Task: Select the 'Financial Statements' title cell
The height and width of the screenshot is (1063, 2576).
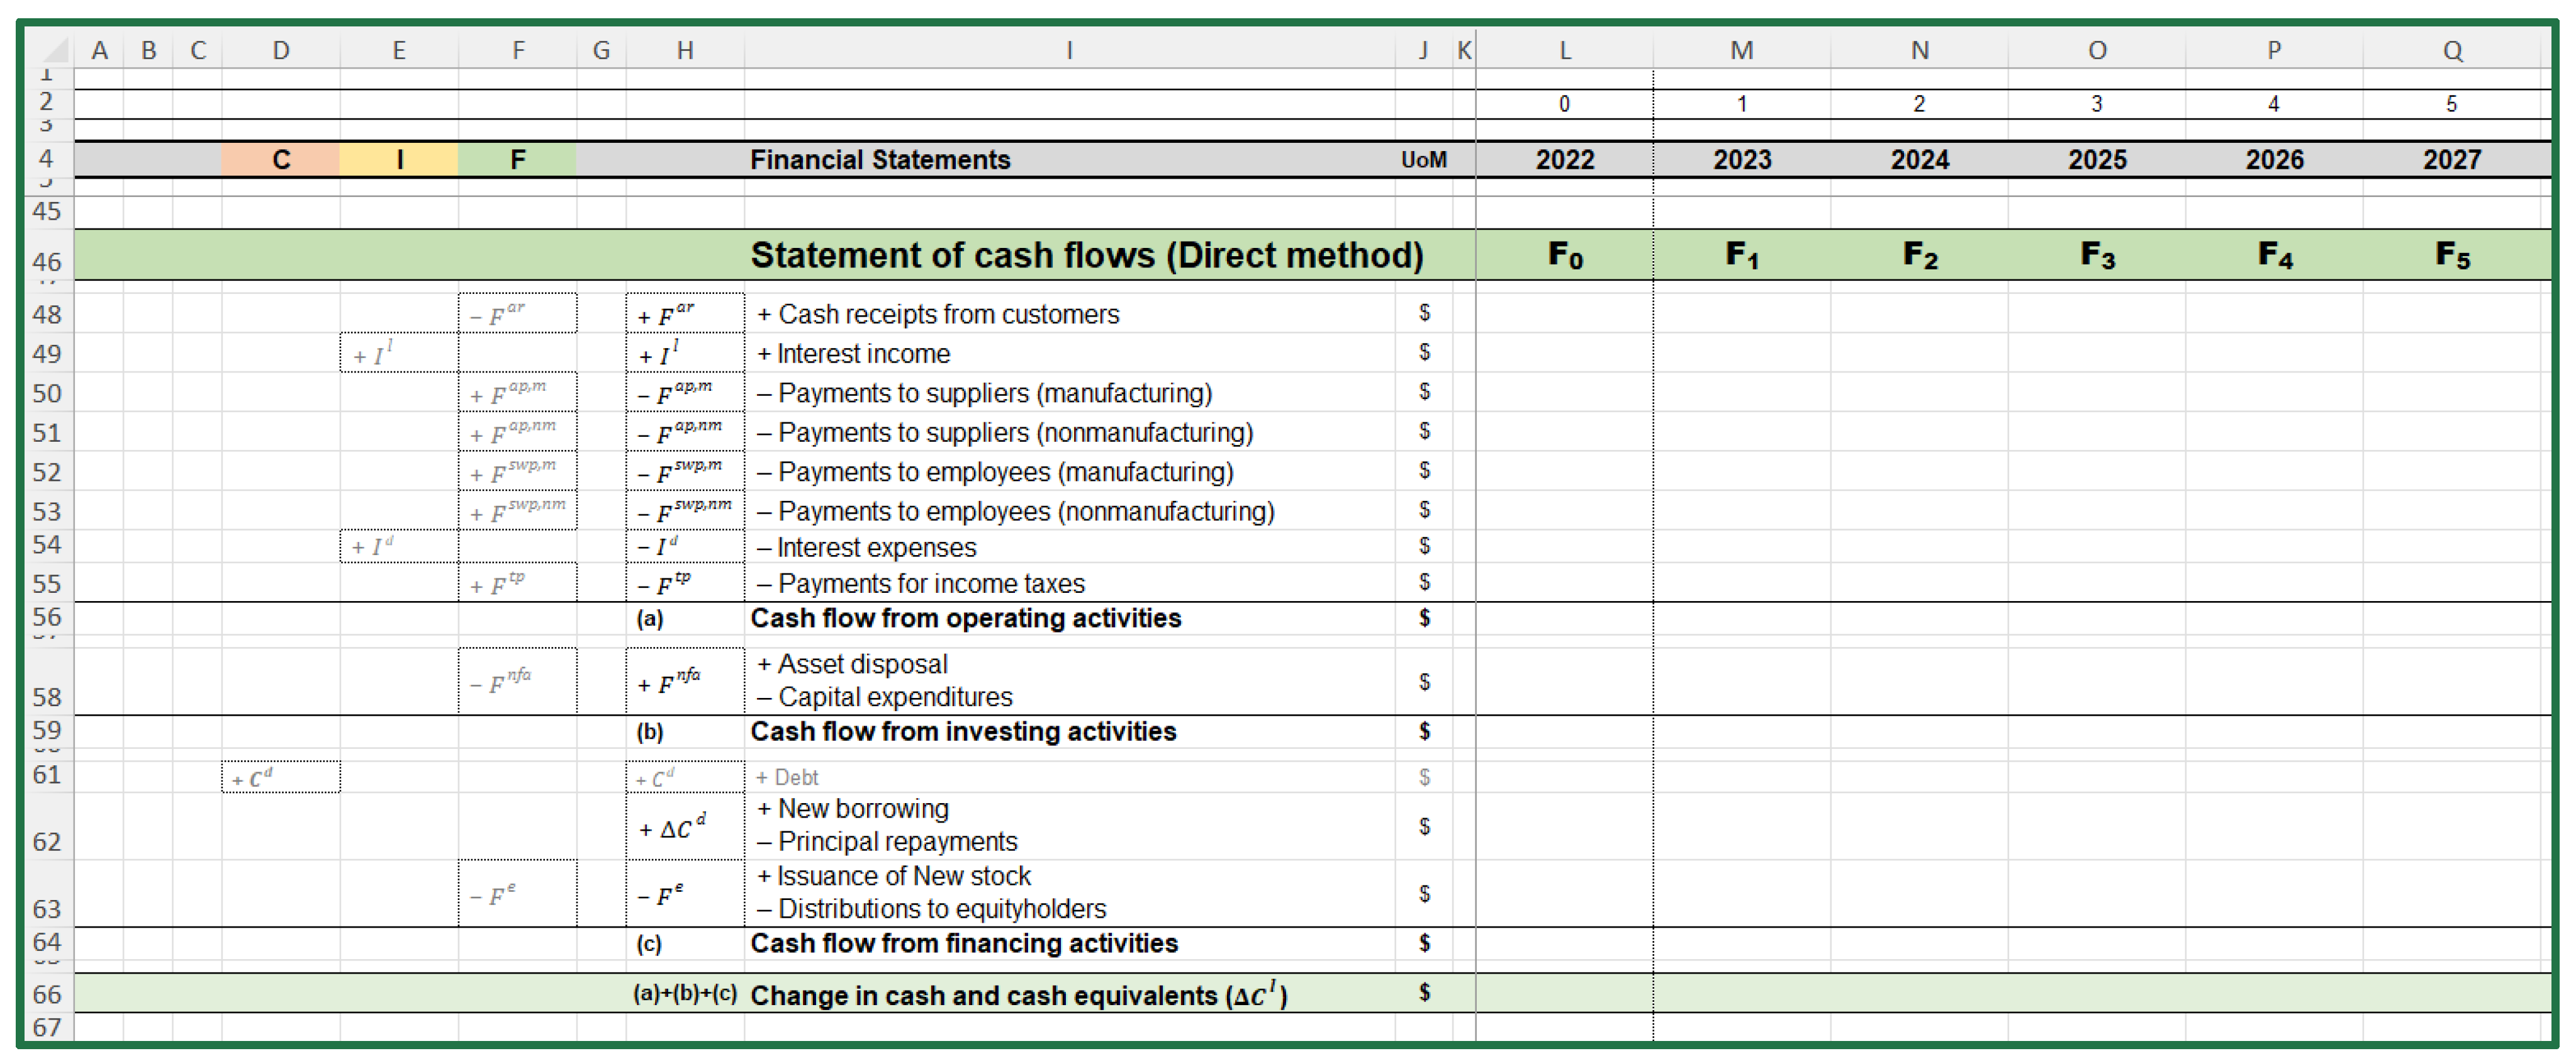Action: pyautogui.click(x=880, y=159)
